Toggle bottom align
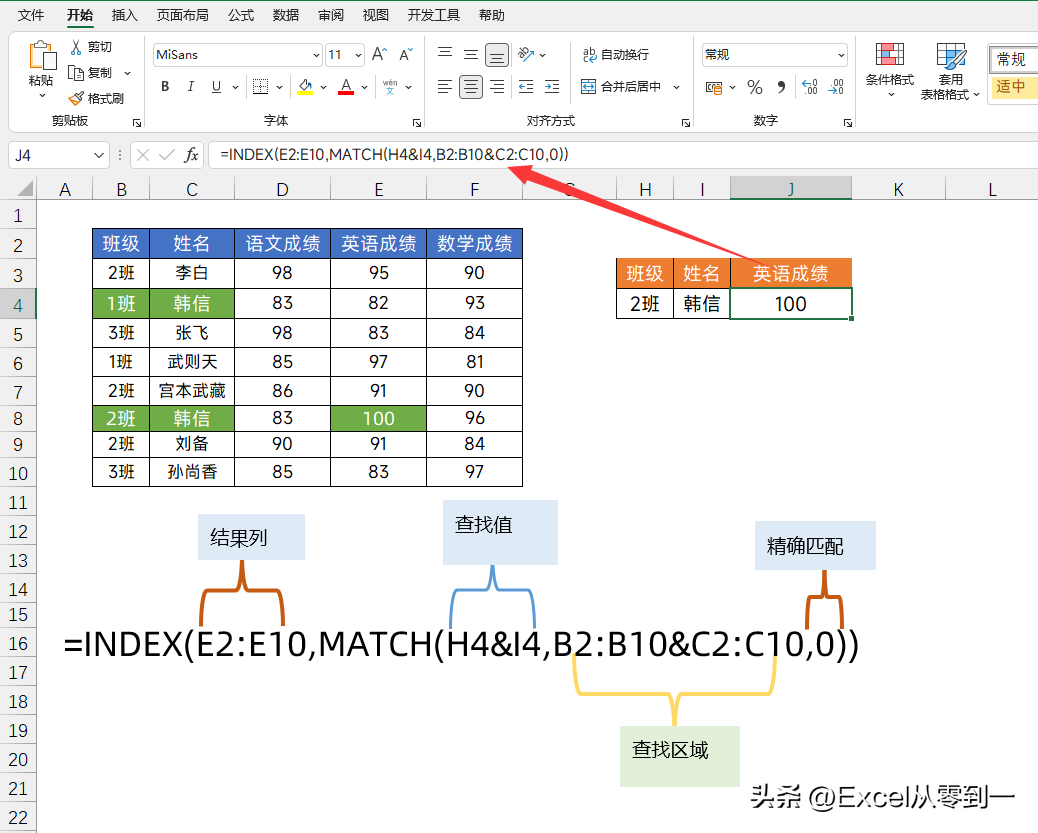This screenshot has width=1038, height=833. 496,55
